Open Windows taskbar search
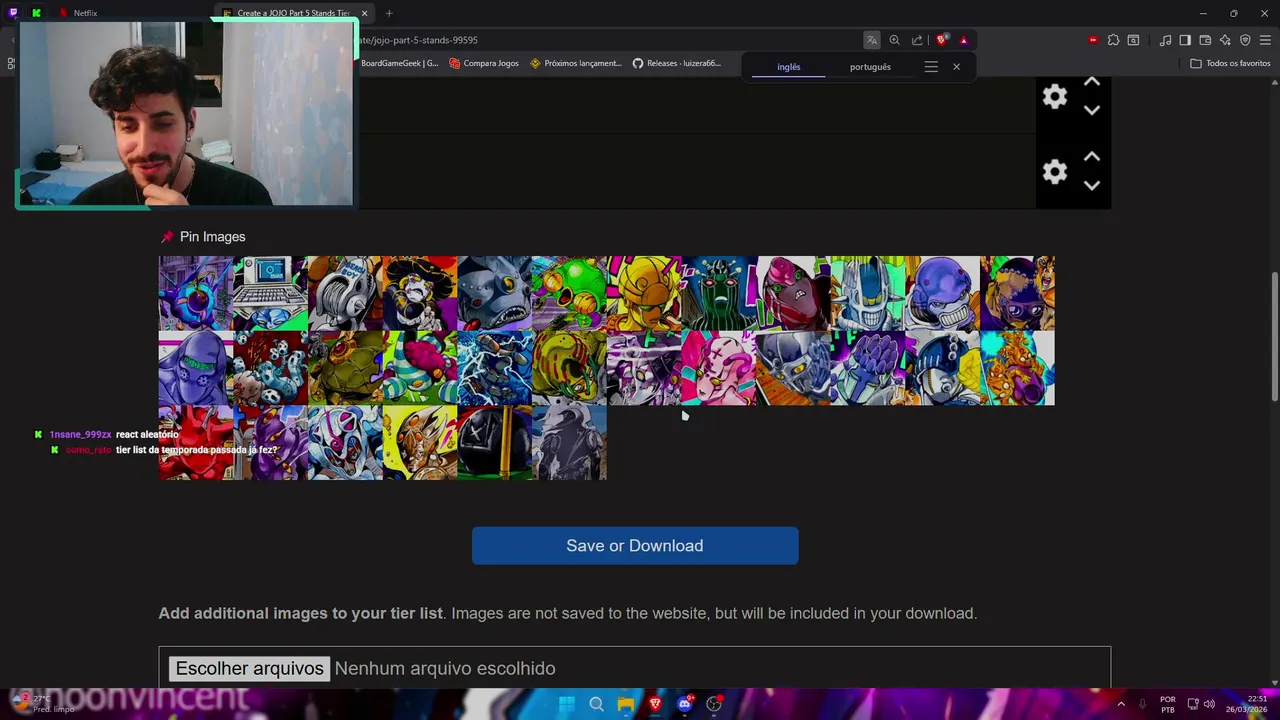 (x=596, y=704)
